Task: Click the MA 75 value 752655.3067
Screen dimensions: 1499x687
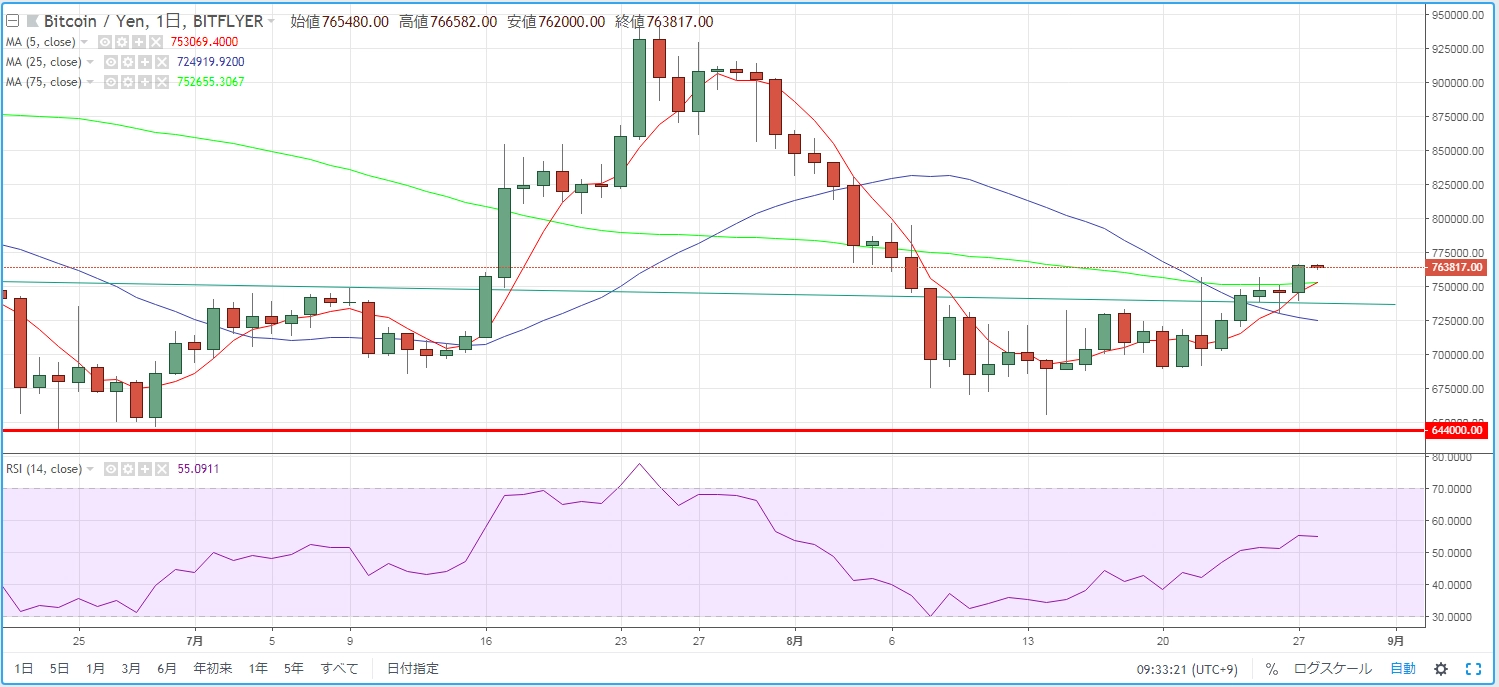Action: point(211,82)
